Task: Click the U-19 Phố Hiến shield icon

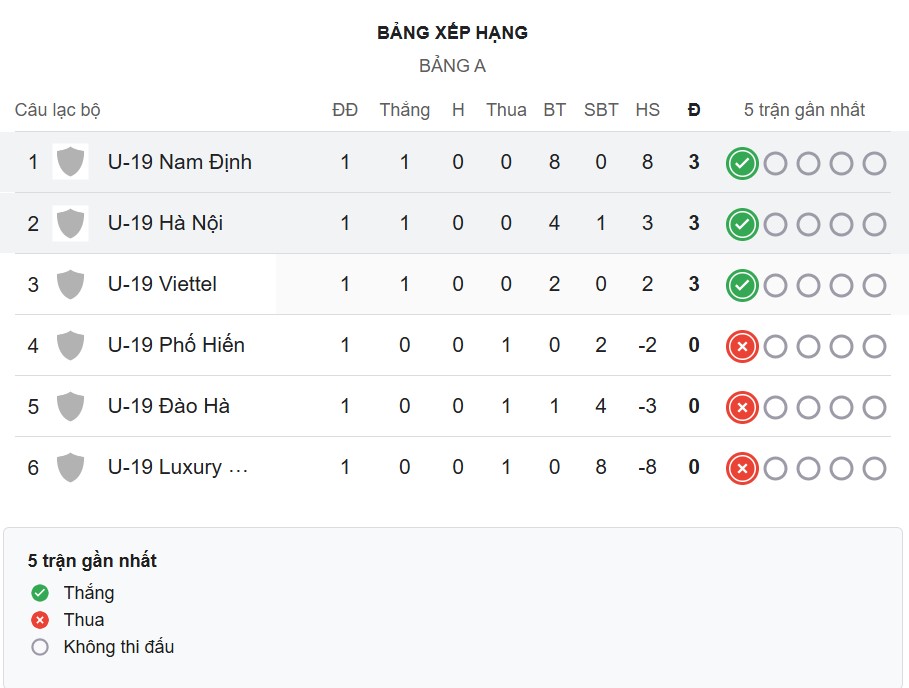Action: 70,345
